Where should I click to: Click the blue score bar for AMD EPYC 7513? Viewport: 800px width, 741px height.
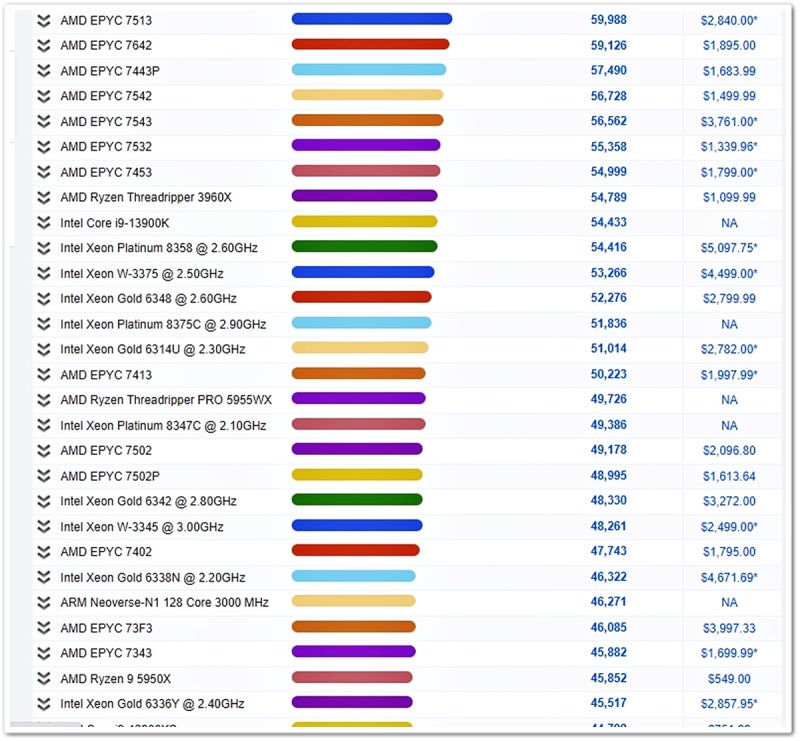pos(372,19)
